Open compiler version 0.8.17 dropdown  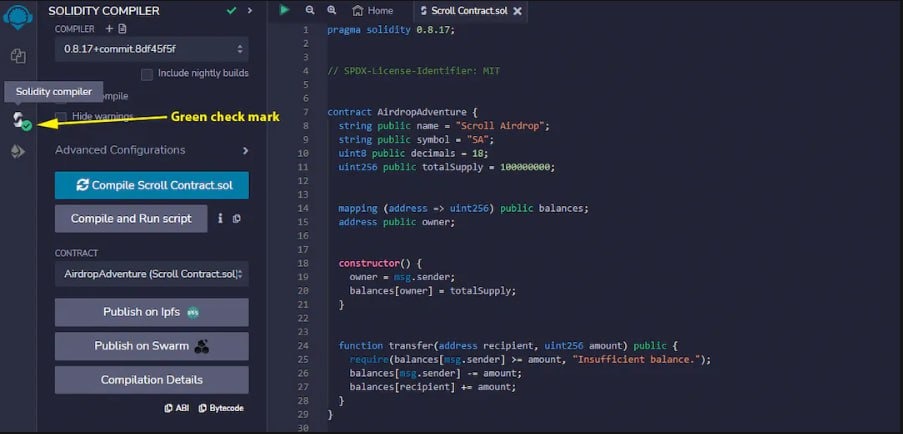tap(152, 50)
